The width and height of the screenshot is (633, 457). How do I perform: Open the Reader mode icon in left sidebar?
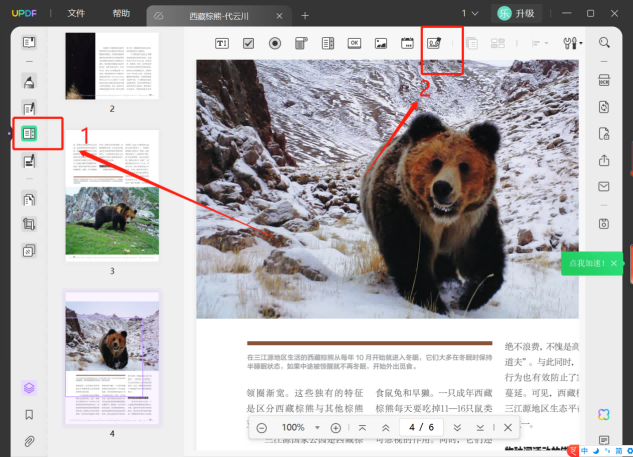[29, 42]
